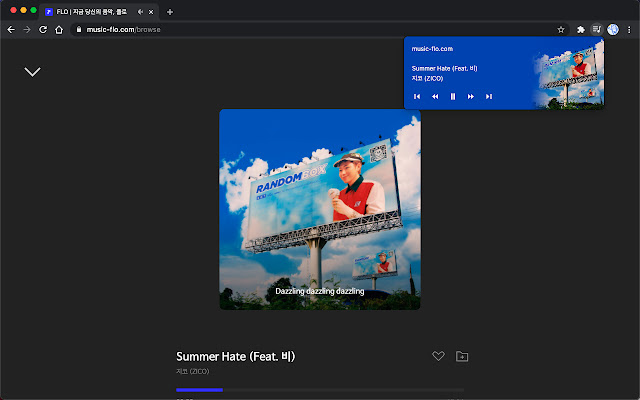Skip to next track in media popup
The height and width of the screenshot is (400, 640).
489,96
